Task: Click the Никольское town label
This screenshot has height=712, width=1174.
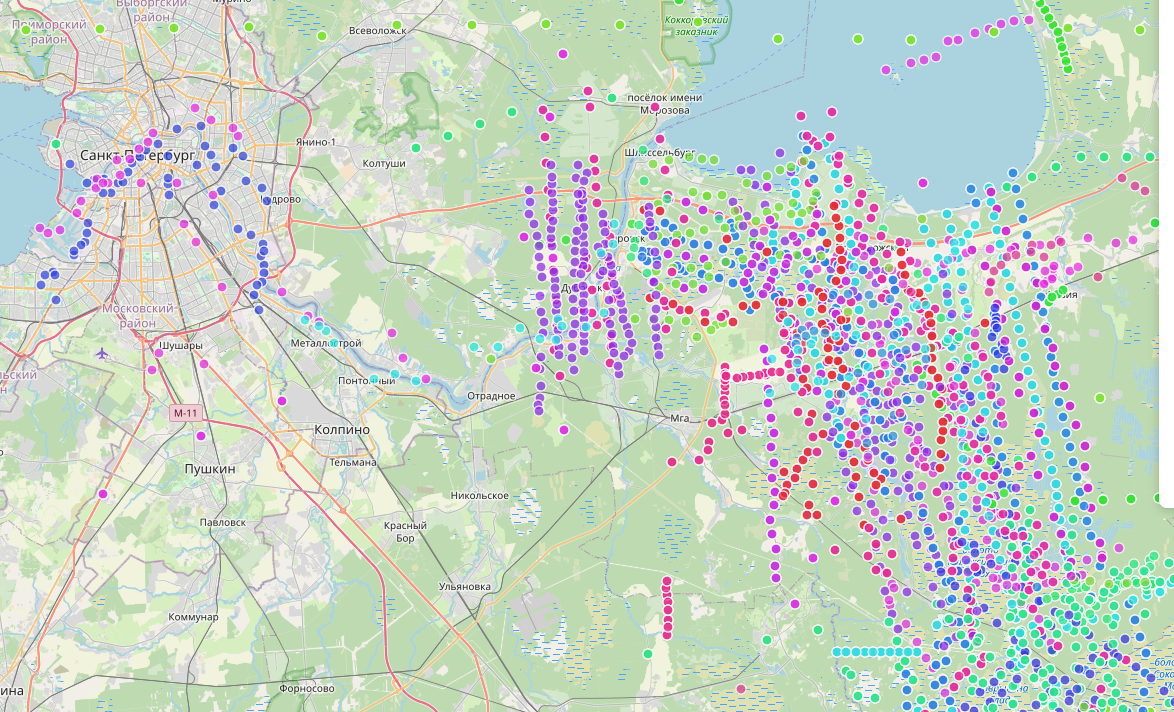Action: point(480,496)
